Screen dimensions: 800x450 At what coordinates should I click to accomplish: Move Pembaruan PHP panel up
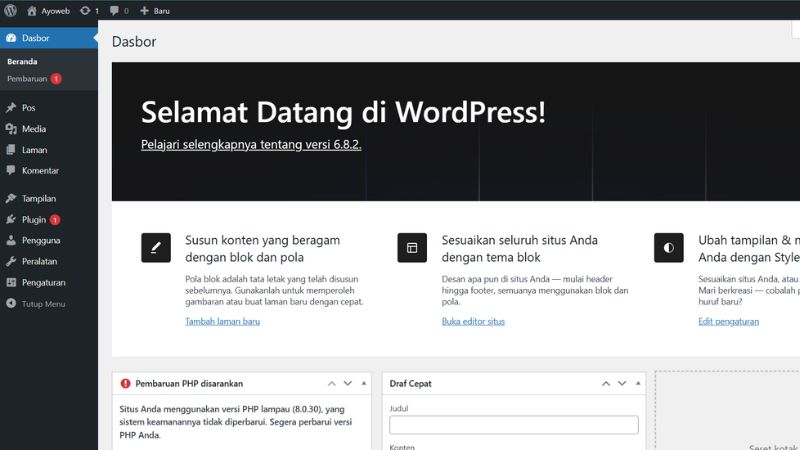coord(331,383)
